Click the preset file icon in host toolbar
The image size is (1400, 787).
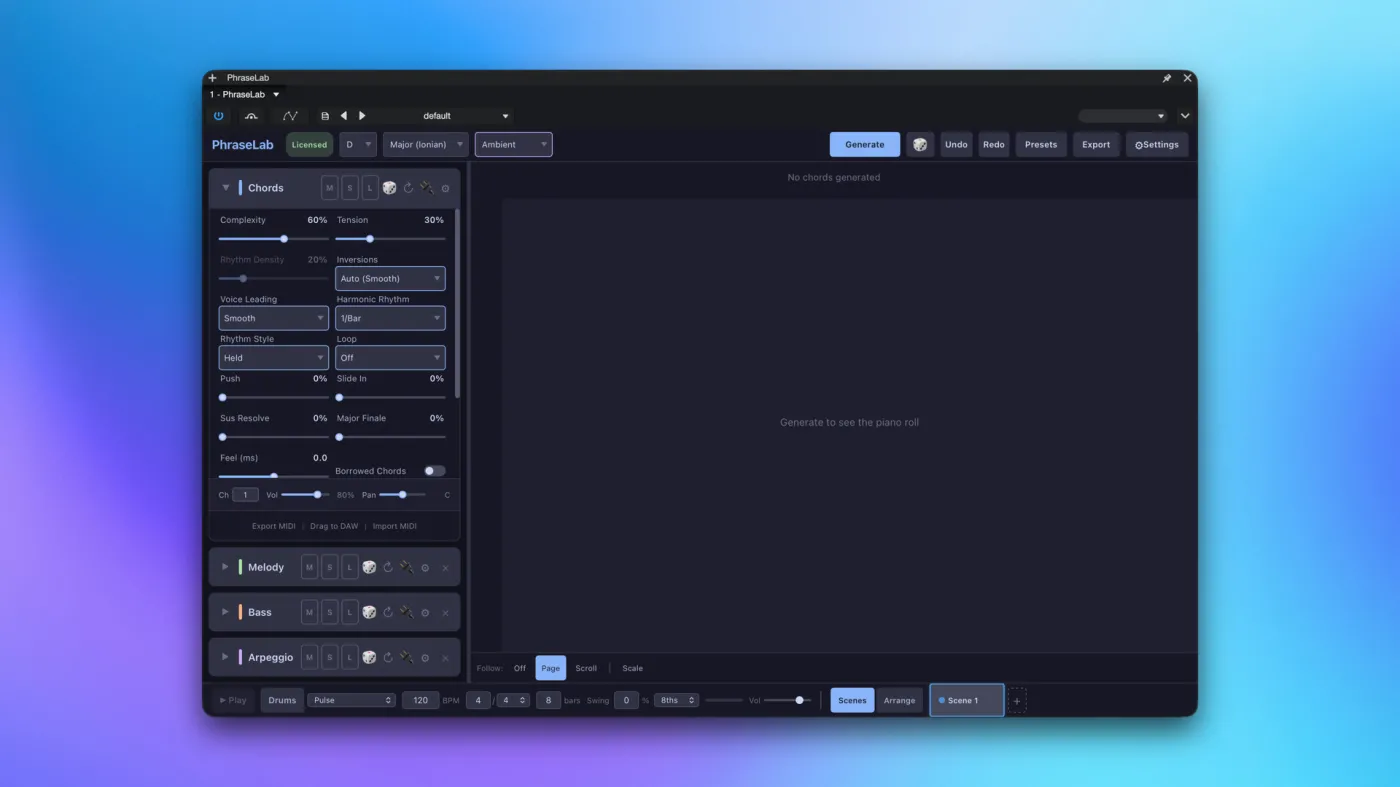[325, 116]
